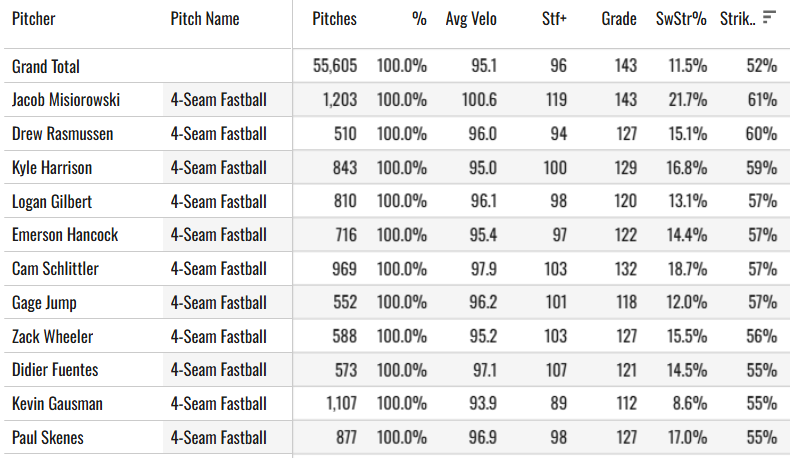This screenshot has height=458, width=790.
Task: Click the Pitch Name column header
Action: [x=205, y=19]
